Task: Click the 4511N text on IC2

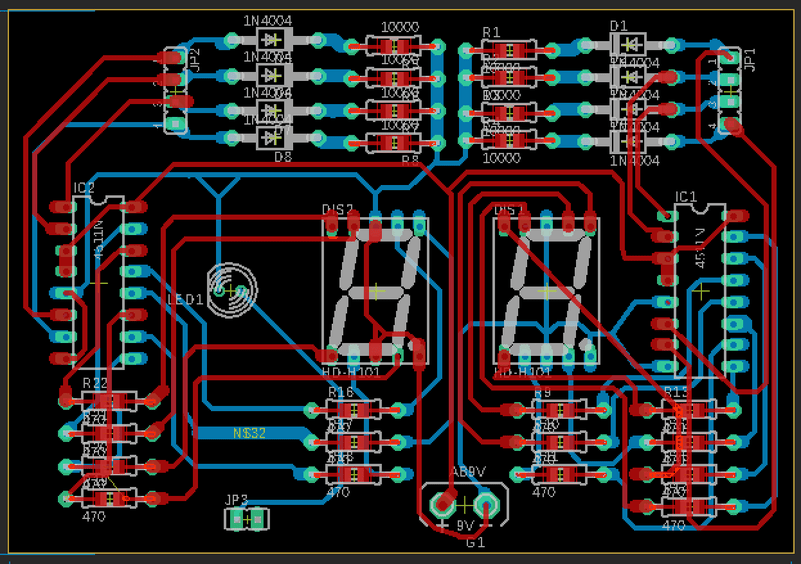Action: [x=99, y=240]
